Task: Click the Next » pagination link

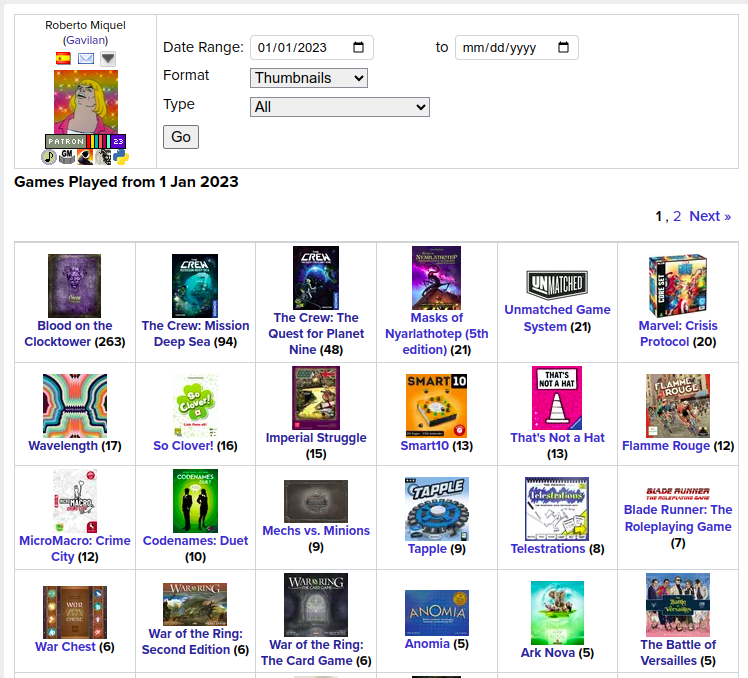Action: [710, 216]
